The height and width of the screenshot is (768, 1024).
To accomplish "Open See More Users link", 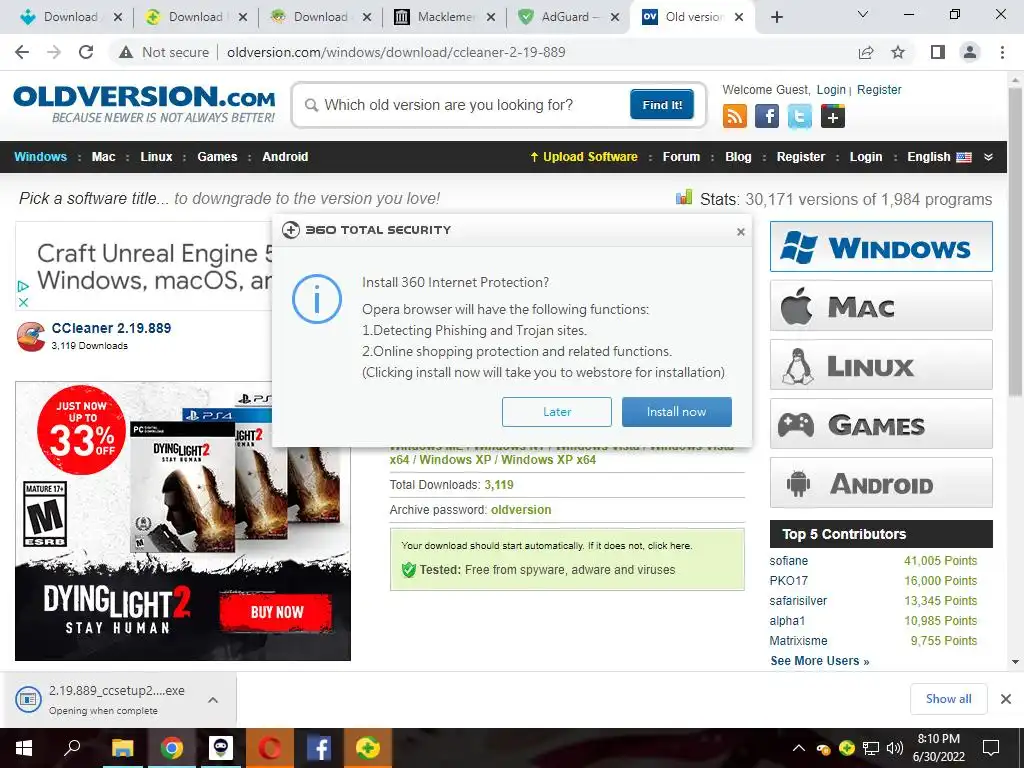I will pyautogui.click(x=820, y=661).
